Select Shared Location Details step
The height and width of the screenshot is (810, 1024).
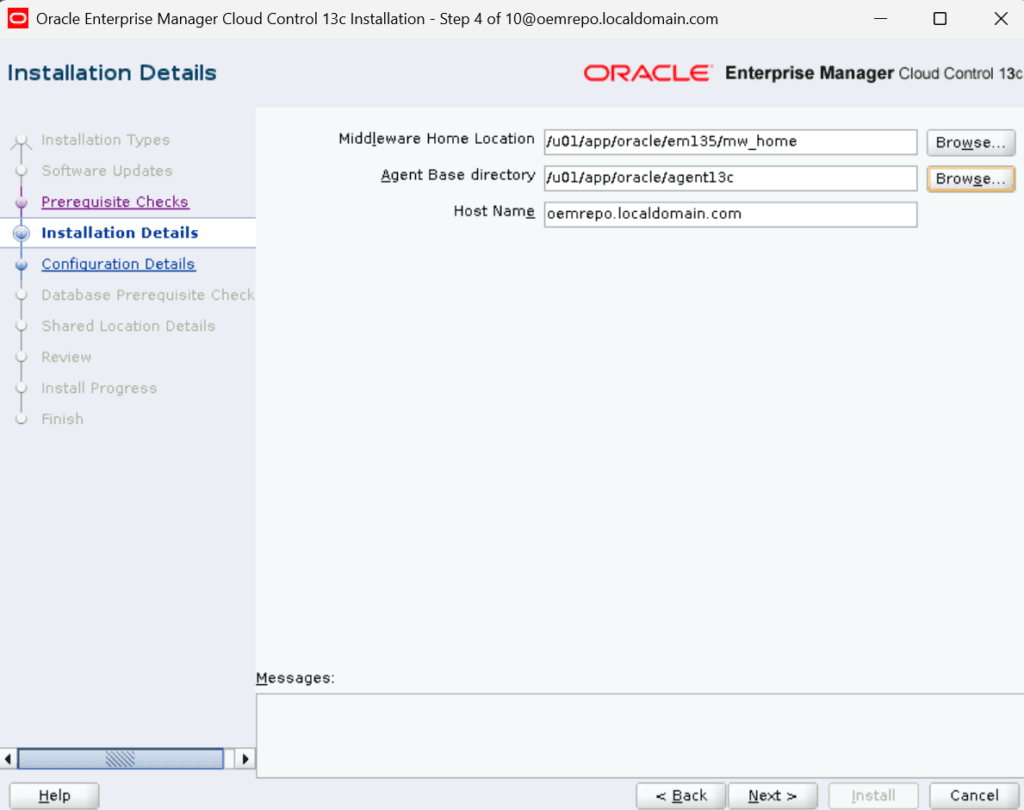[x=128, y=326]
